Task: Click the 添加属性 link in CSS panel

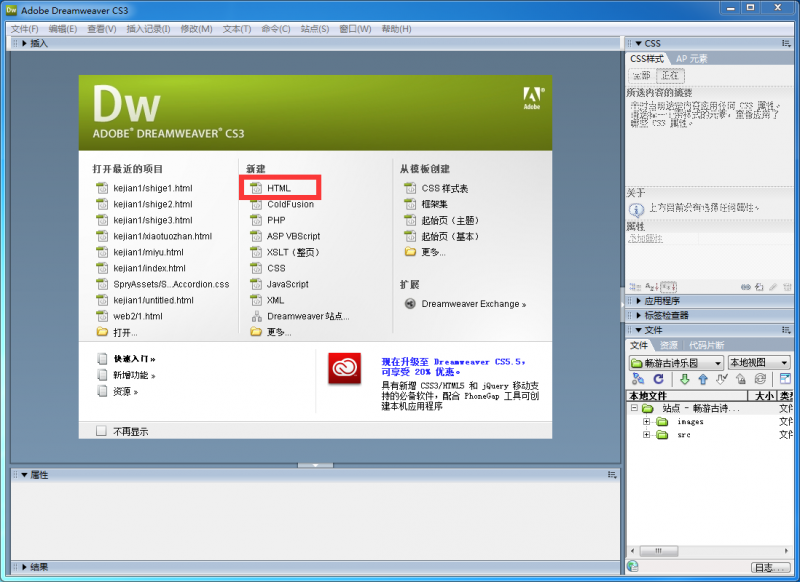Action: point(645,239)
